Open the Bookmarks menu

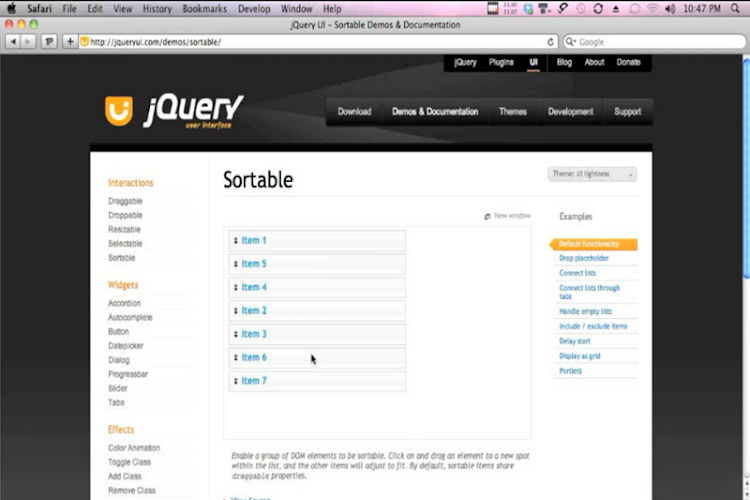[205, 9]
